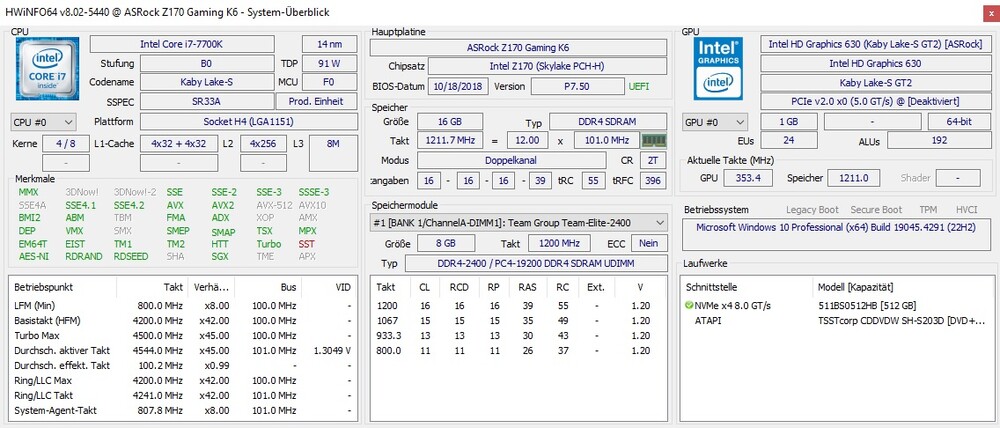Select the Ring/LLC Max row
This screenshot has width=1000, height=428.
183,381
